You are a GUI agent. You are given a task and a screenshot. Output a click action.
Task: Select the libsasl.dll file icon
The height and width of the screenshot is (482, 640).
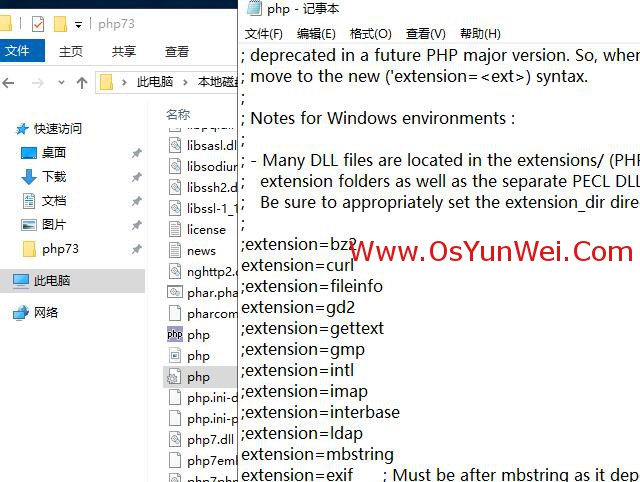click(175, 145)
